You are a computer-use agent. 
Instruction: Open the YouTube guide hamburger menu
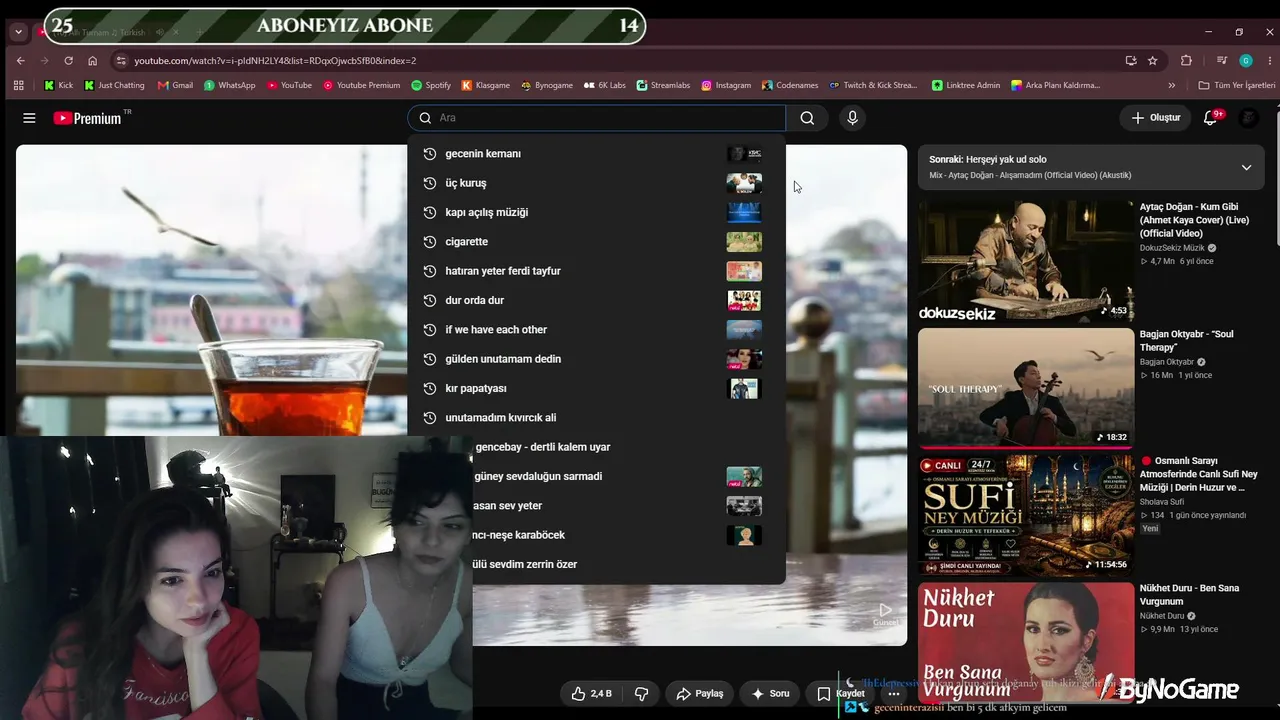pyautogui.click(x=29, y=118)
